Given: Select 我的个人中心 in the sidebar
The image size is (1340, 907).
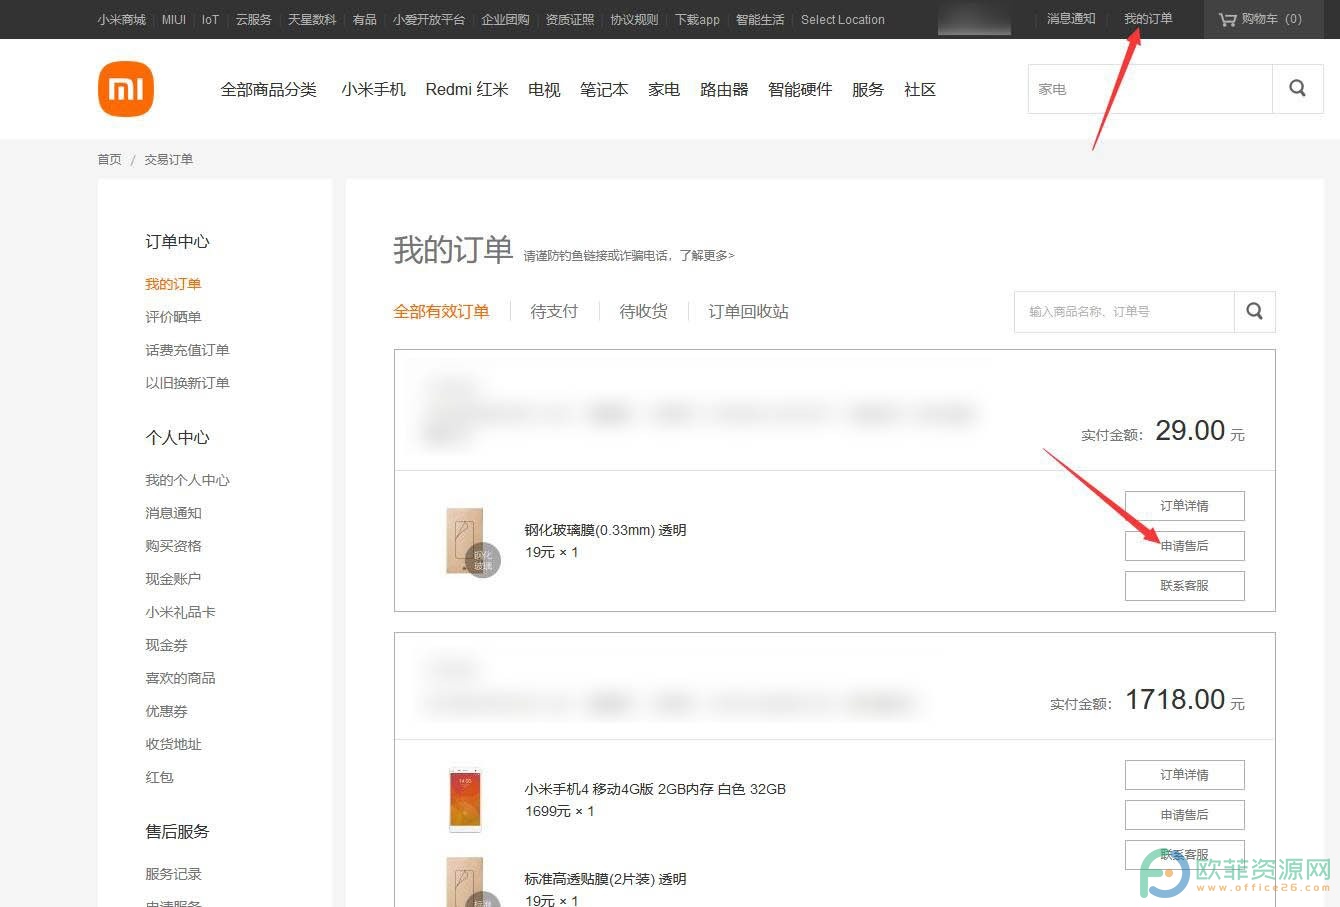Looking at the screenshot, I should point(187,480).
